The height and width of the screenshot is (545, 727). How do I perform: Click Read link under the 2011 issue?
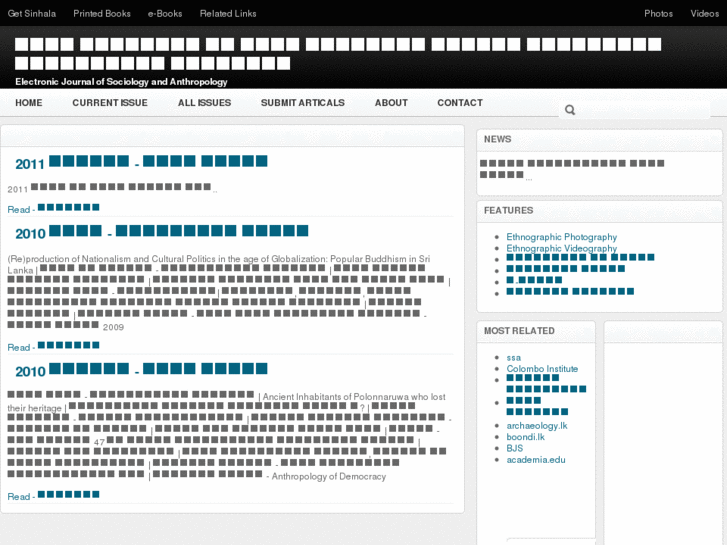coord(53,209)
